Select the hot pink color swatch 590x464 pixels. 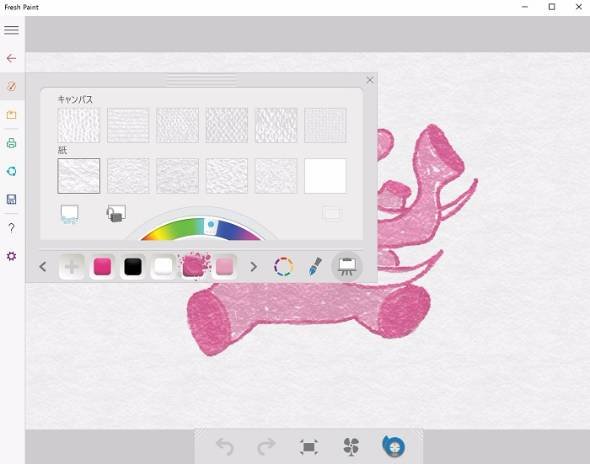coord(102,267)
